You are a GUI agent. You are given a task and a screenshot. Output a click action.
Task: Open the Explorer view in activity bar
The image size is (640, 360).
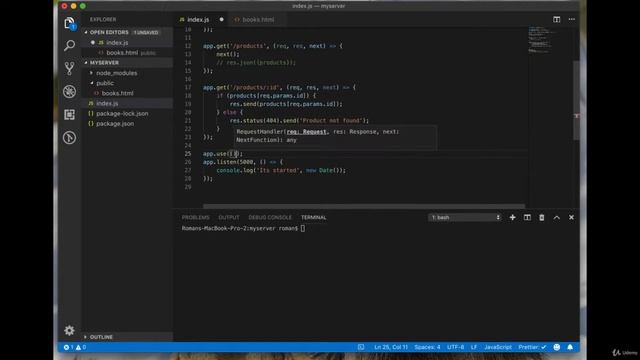[69, 23]
